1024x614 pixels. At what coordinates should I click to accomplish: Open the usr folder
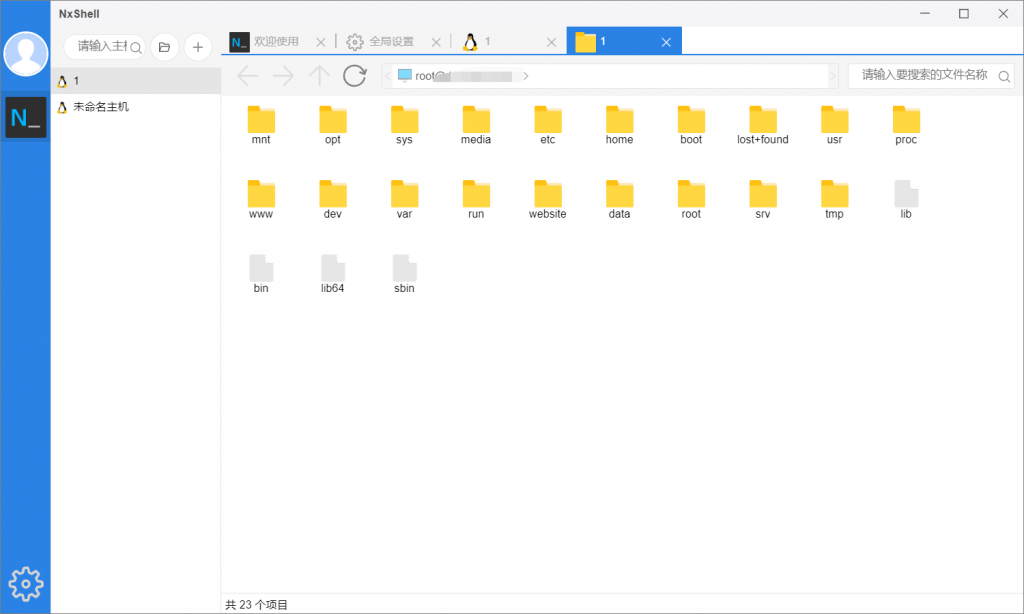coord(835,125)
